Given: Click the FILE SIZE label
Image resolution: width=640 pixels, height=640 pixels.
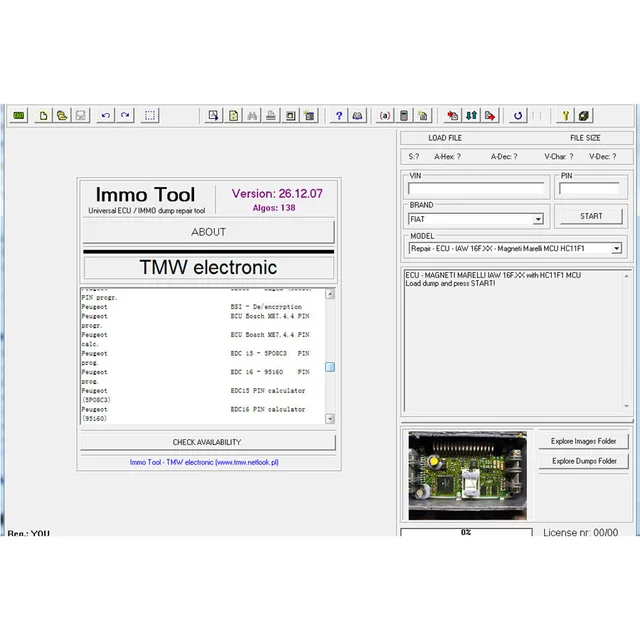Looking at the screenshot, I should [x=585, y=138].
